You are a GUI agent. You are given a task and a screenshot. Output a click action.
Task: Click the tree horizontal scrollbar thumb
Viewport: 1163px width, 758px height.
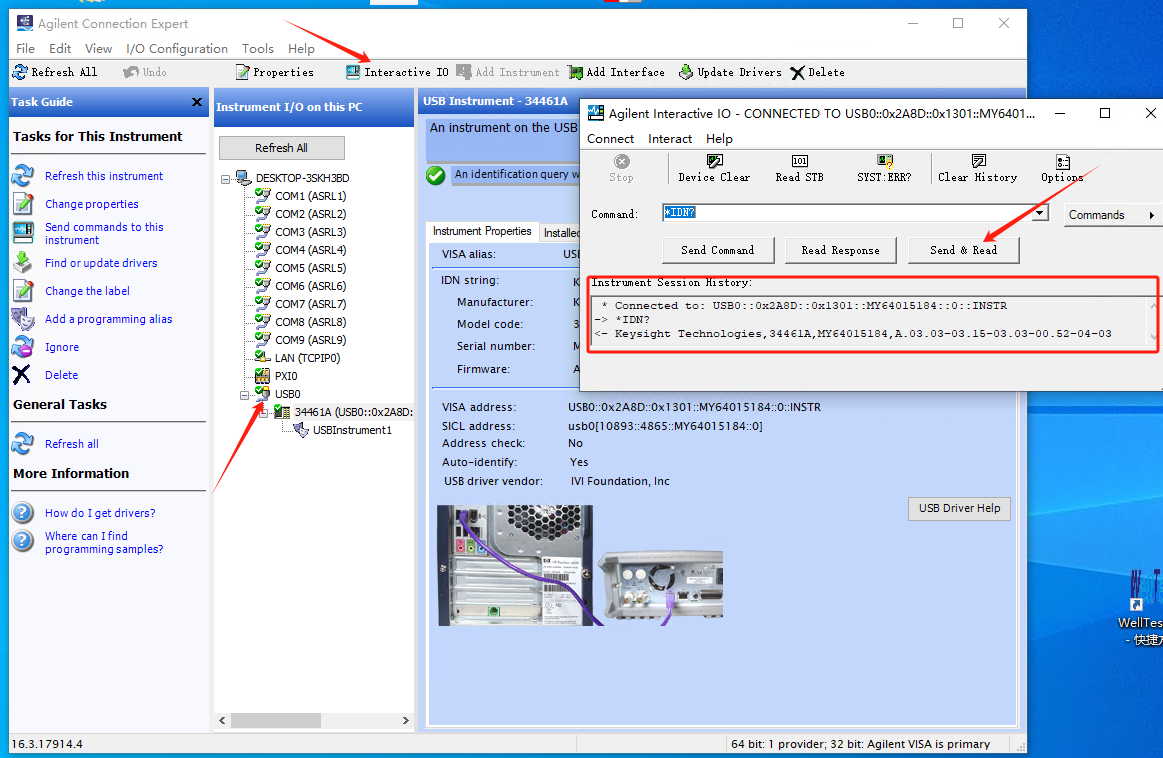click(x=275, y=720)
